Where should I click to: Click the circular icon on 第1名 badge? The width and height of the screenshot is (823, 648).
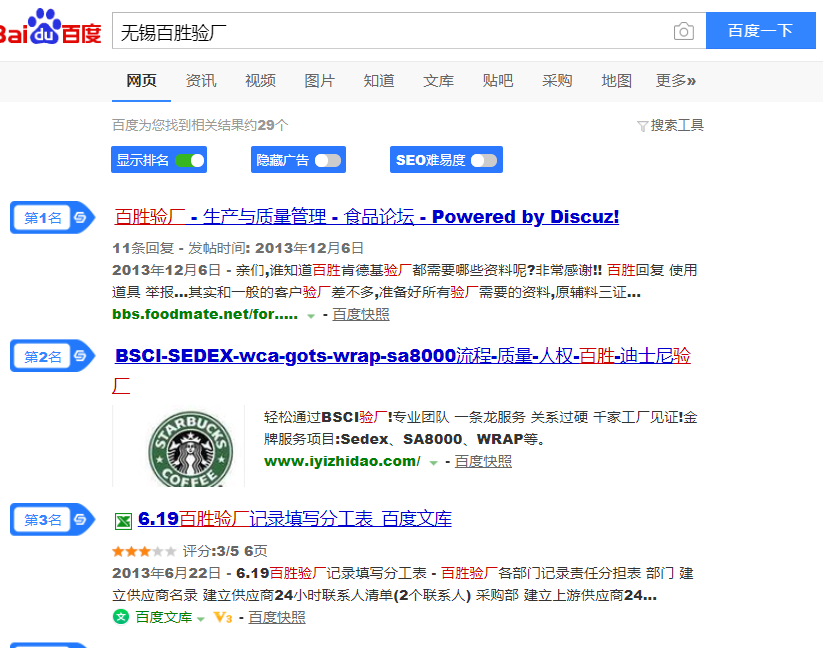[80, 217]
